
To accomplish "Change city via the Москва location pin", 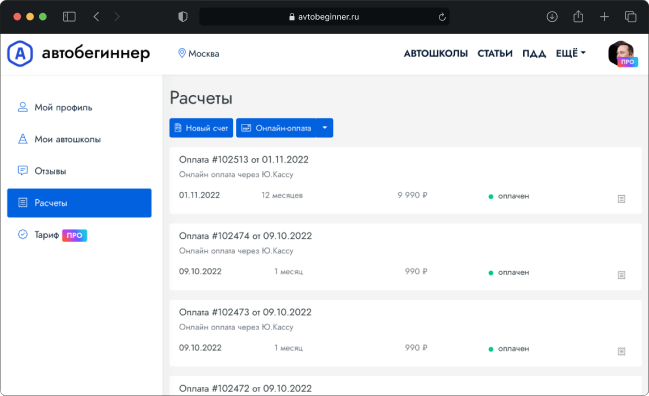I will 198,53.
